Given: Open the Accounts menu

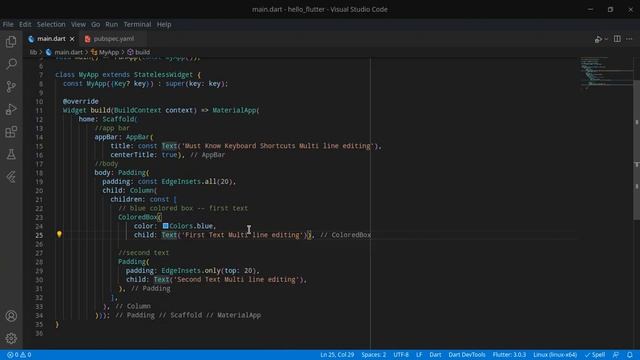Looking at the screenshot, I should point(11,316).
